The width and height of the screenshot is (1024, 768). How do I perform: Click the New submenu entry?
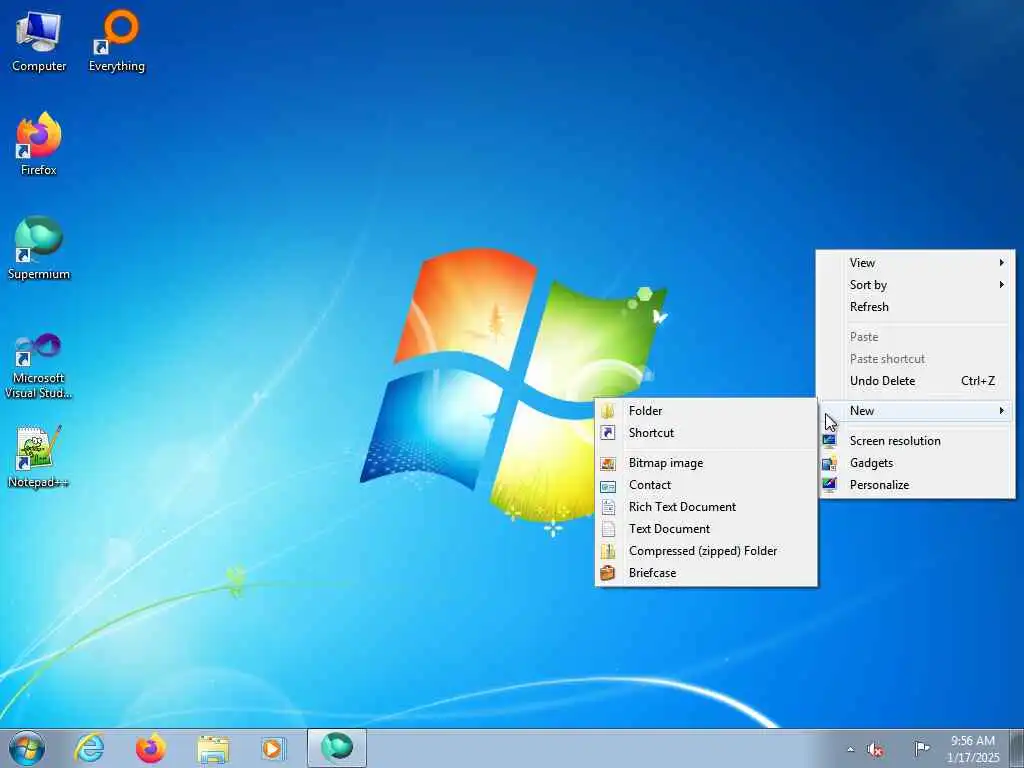click(x=916, y=411)
